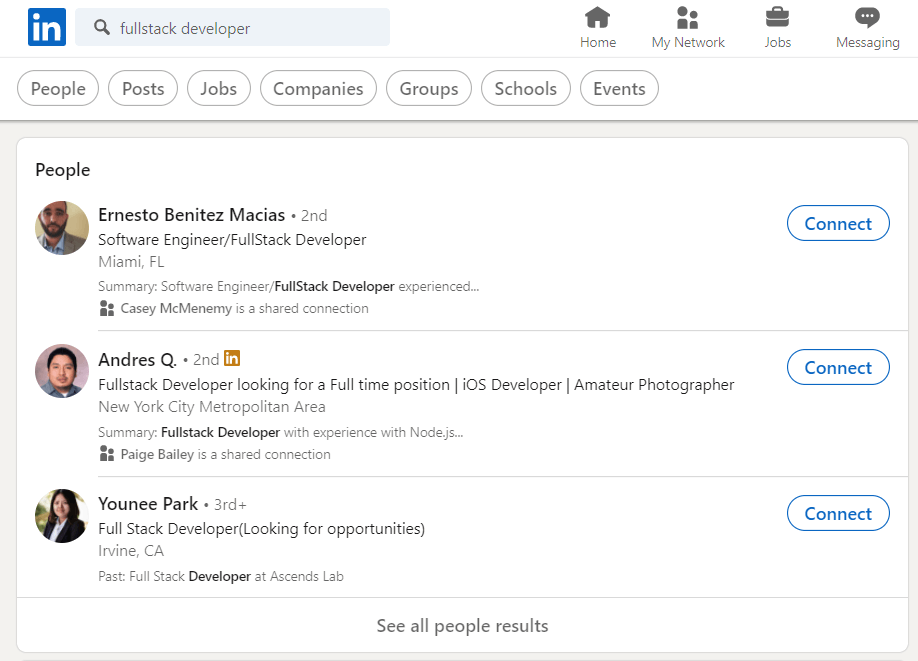918x661 pixels.
Task: Connect with Younee Park
Action: pyautogui.click(x=838, y=514)
